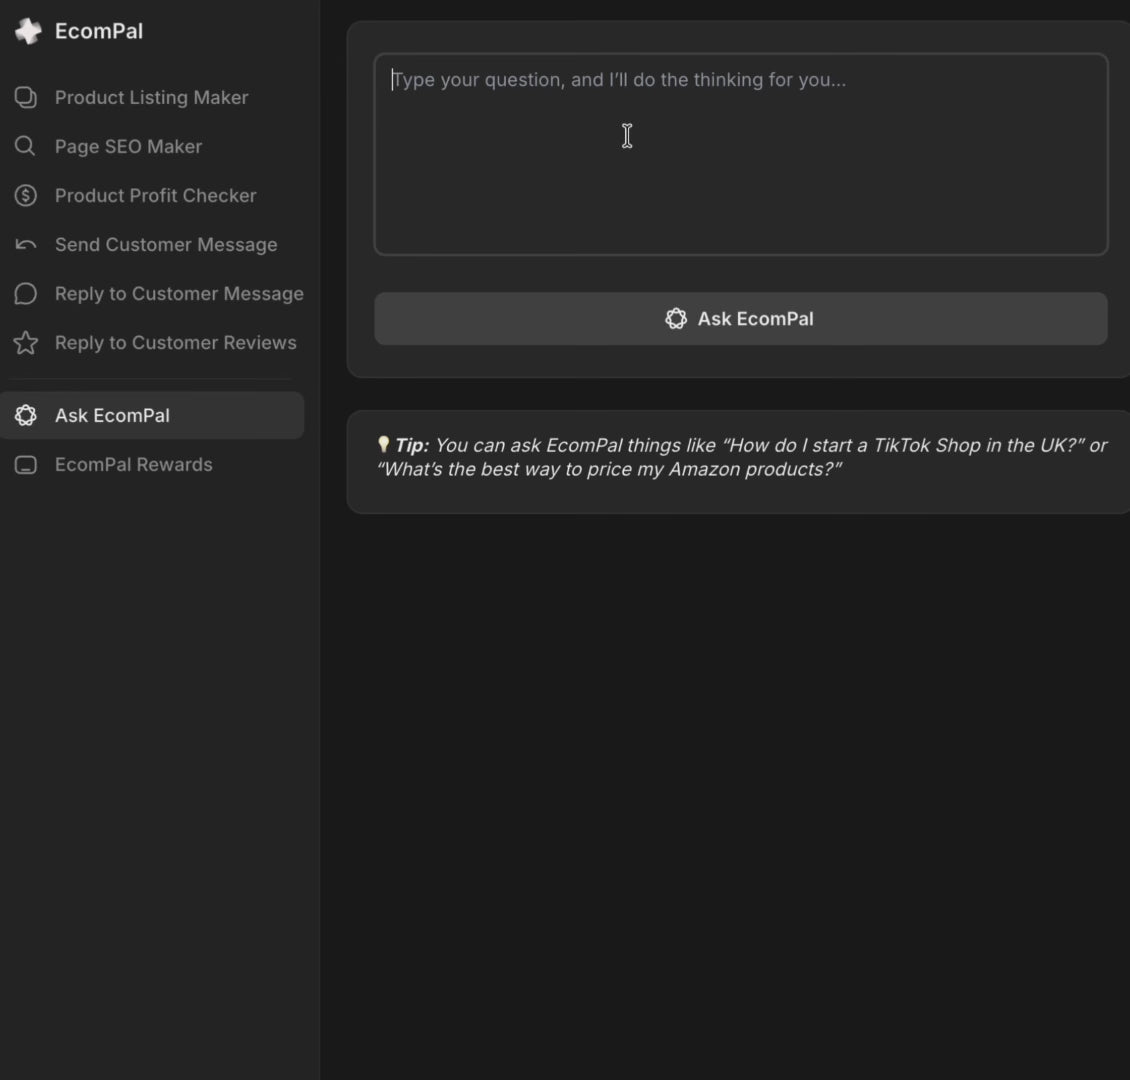The image size is (1130, 1080).
Task: Click the Reply to Customer Reviews star icon
Action: tap(26, 343)
